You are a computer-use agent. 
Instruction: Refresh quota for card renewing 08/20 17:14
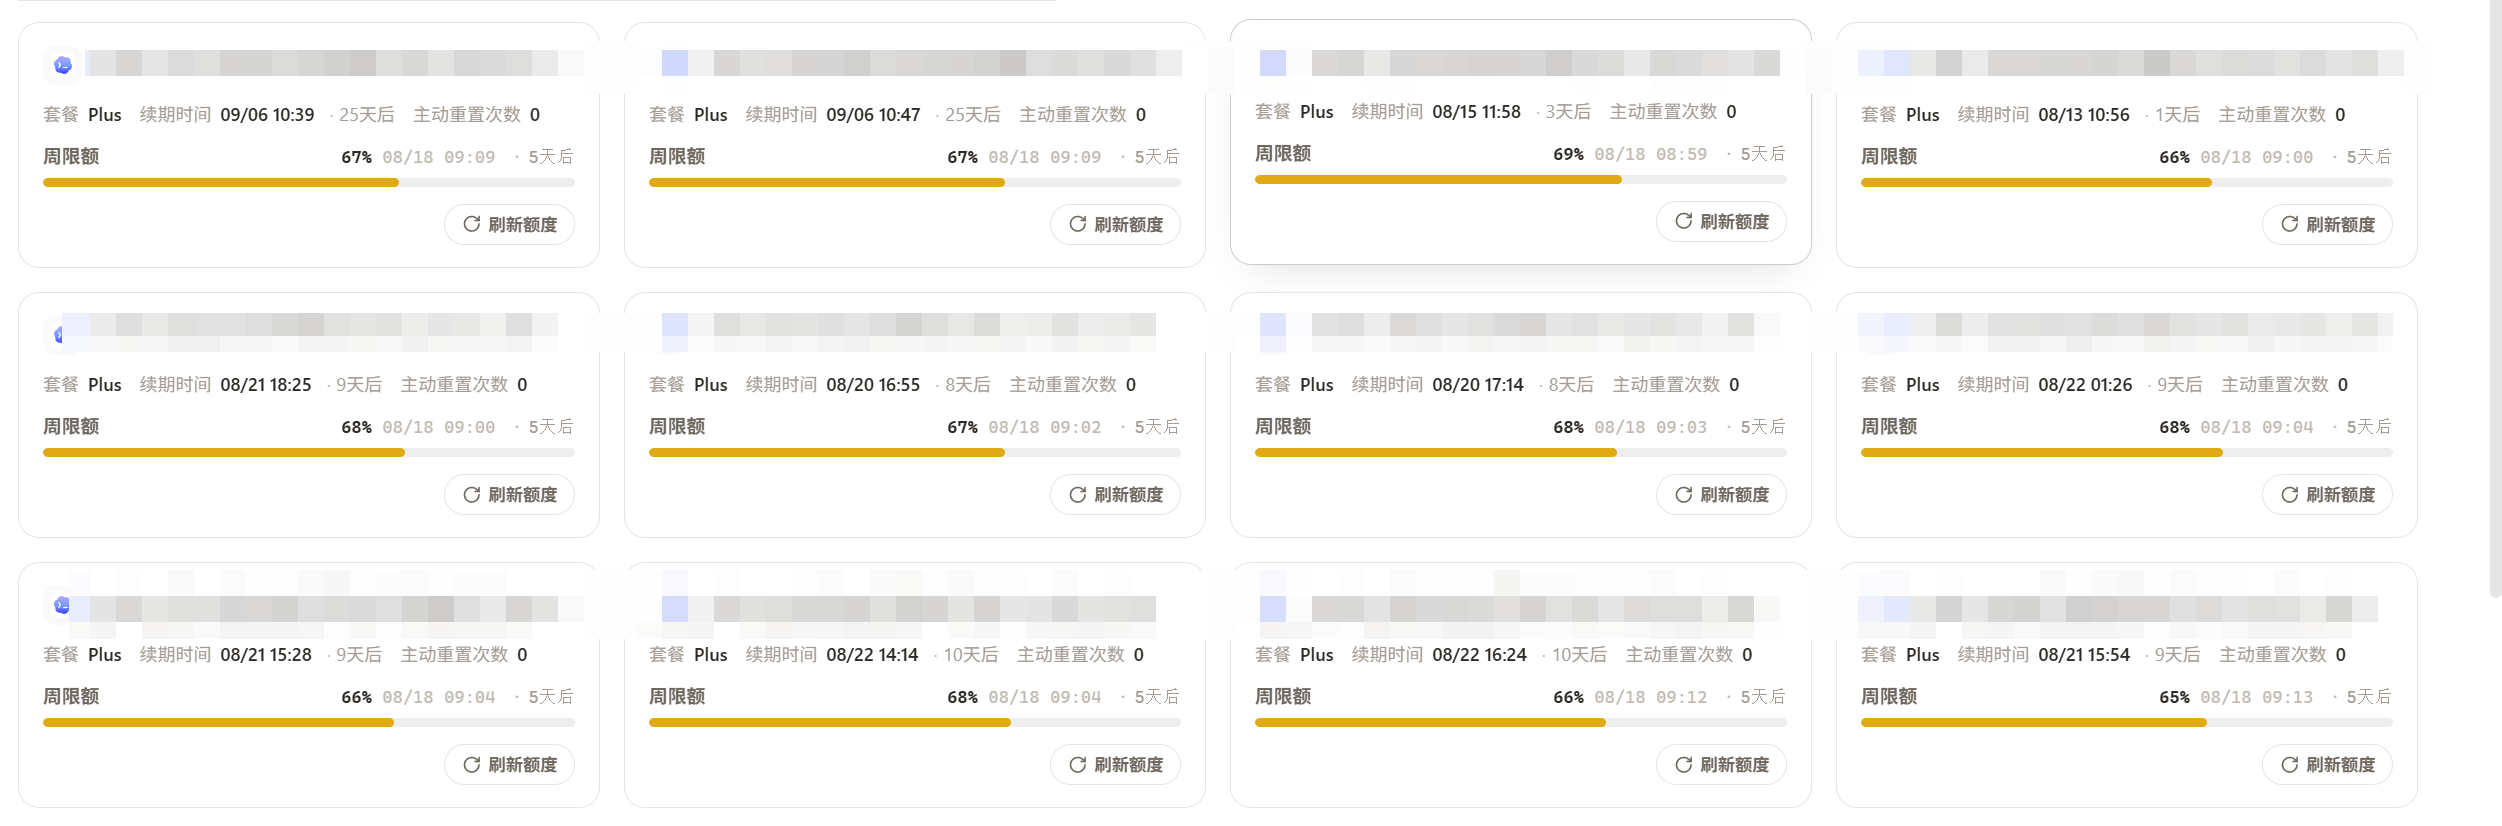click(x=1721, y=494)
